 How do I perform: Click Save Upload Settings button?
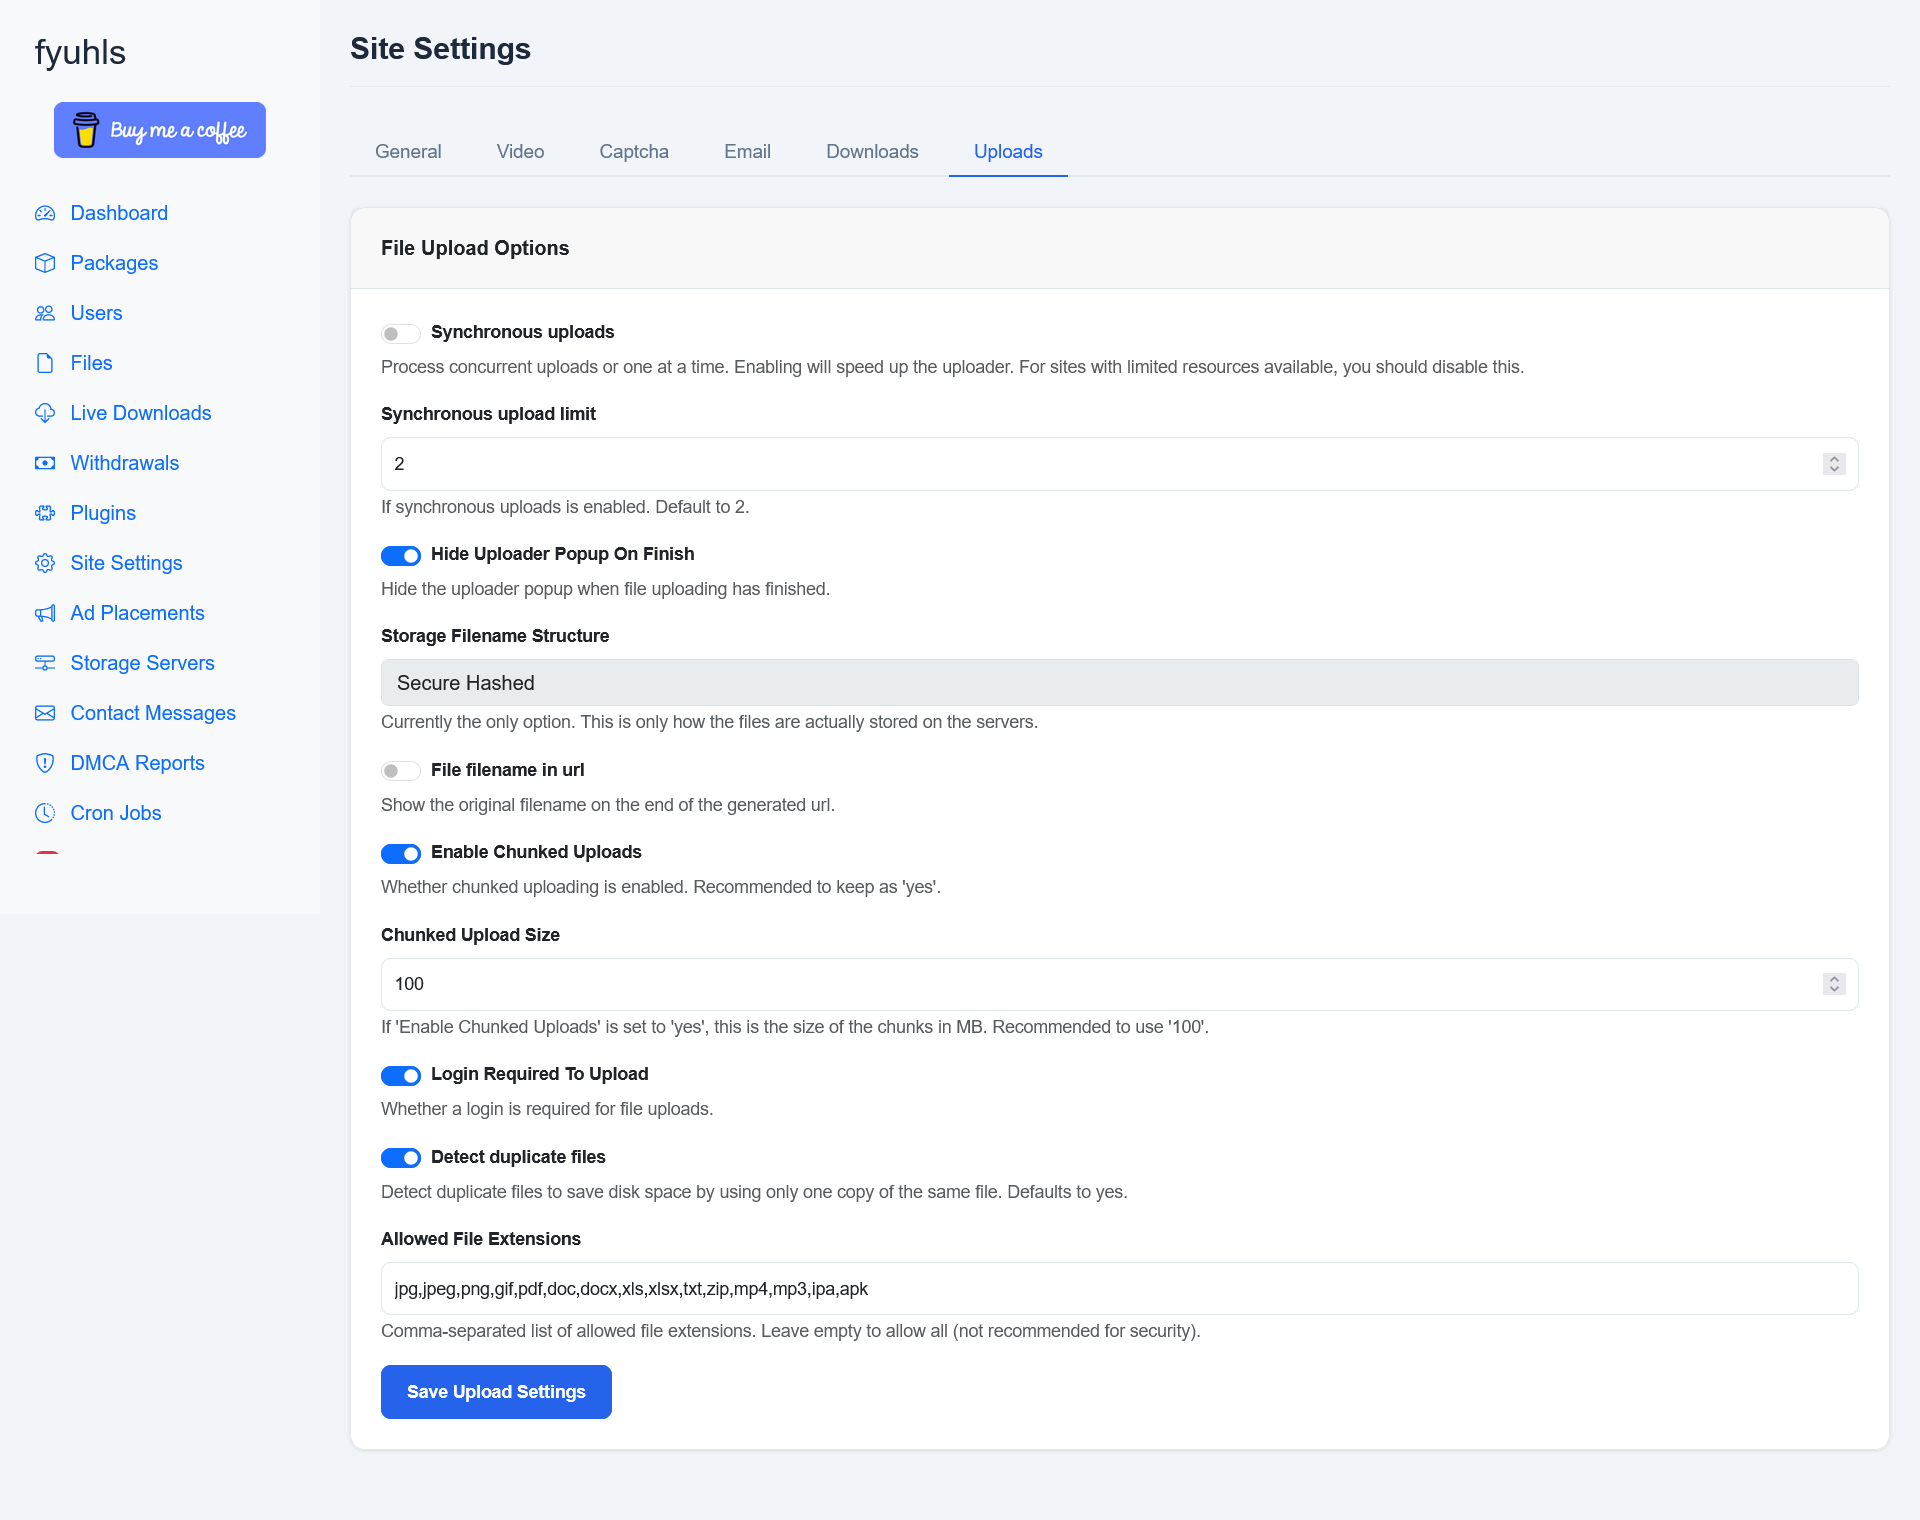click(x=496, y=1392)
